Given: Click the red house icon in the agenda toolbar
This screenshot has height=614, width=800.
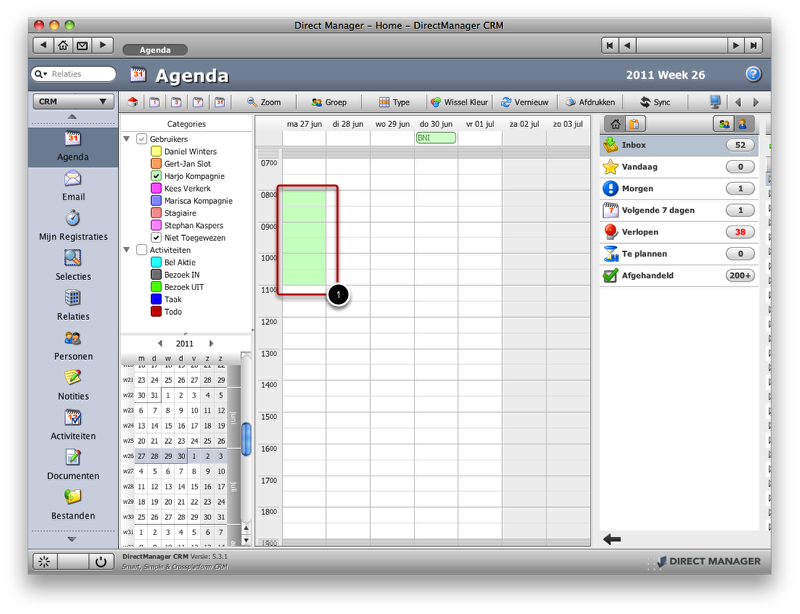Looking at the screenshot, I should click(x=133, y=102).
